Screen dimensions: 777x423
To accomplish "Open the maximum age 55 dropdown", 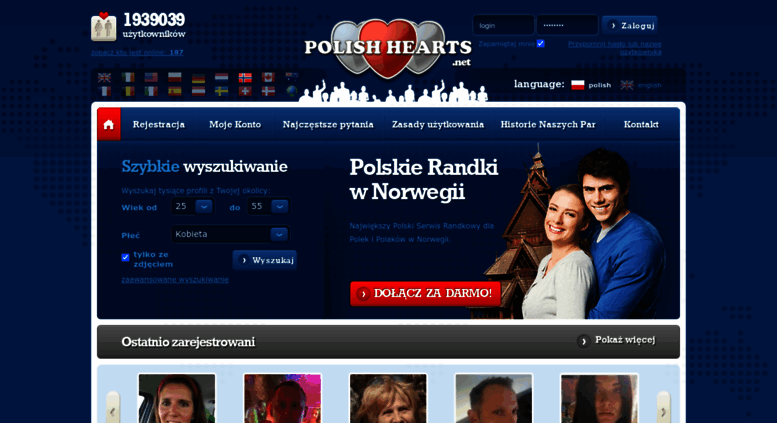I will click(x=269, y=207).
